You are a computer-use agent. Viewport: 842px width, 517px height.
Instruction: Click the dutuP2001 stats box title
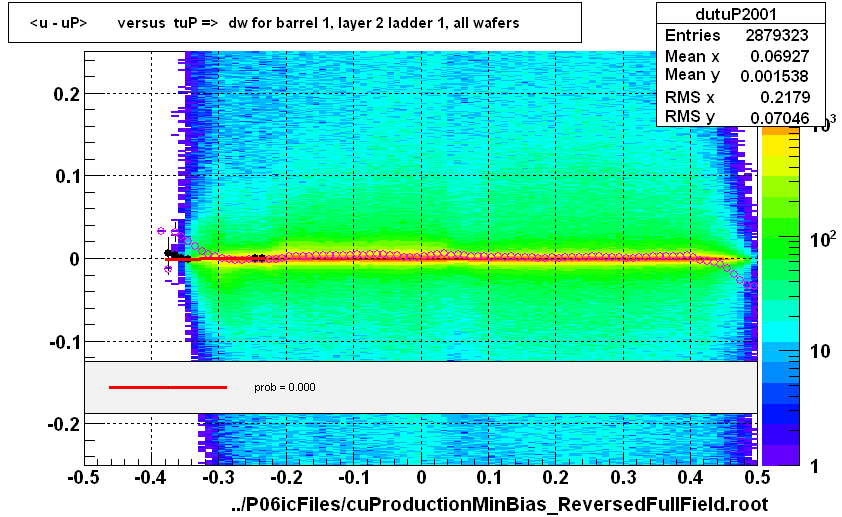pyautogui.click(x=736, y=14)
